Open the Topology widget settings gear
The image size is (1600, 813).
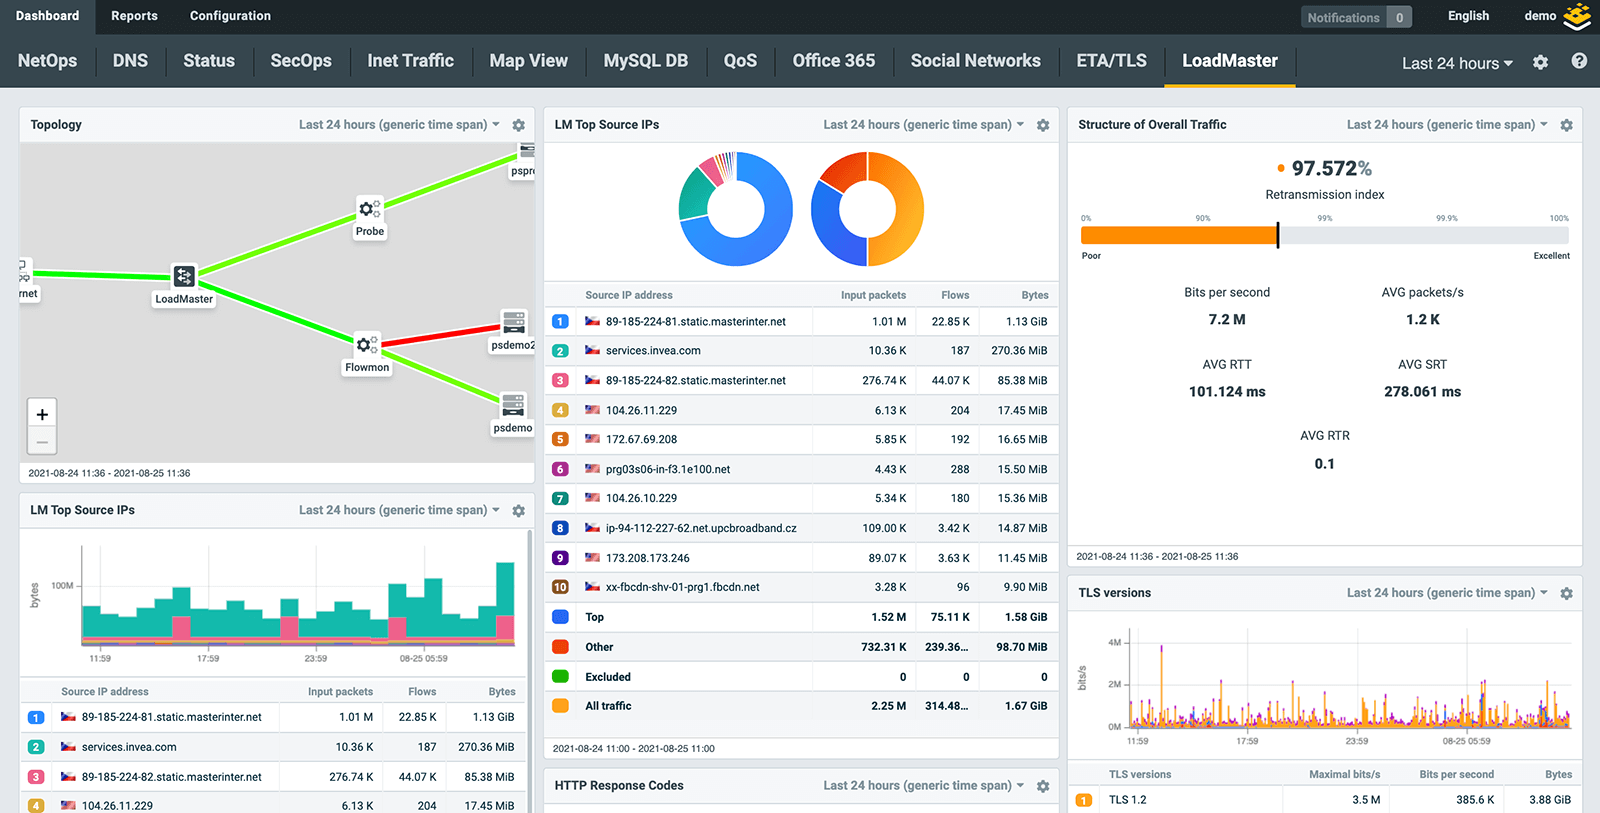[x=518, y=126]
